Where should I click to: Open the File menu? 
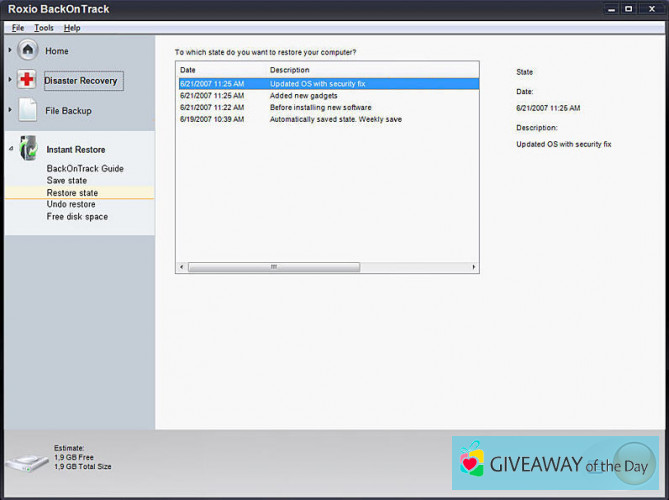[18, 28]
